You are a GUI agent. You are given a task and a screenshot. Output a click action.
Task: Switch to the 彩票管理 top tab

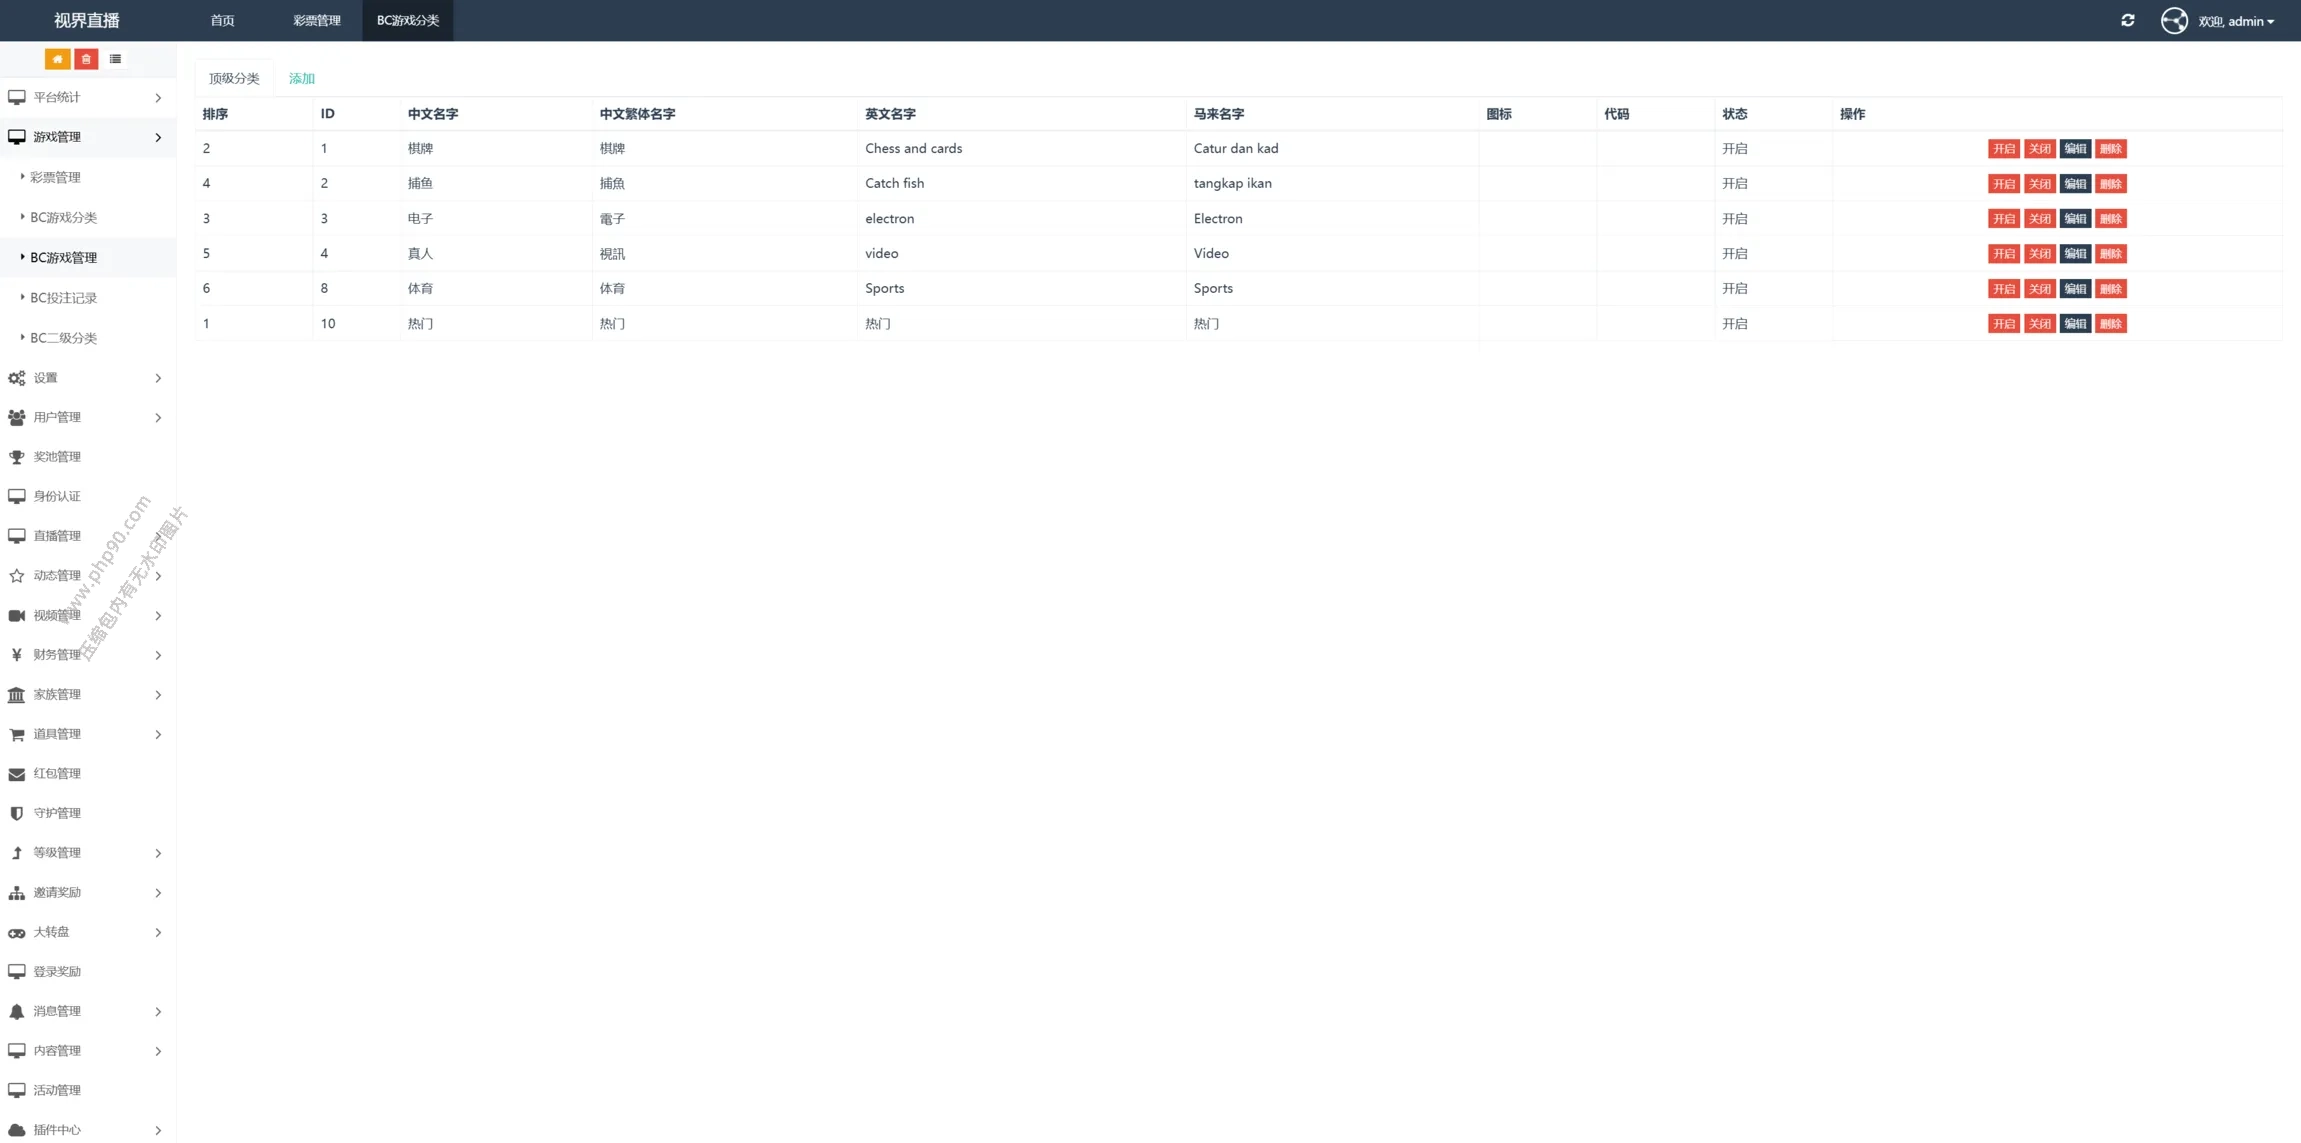tap(316, 20)
